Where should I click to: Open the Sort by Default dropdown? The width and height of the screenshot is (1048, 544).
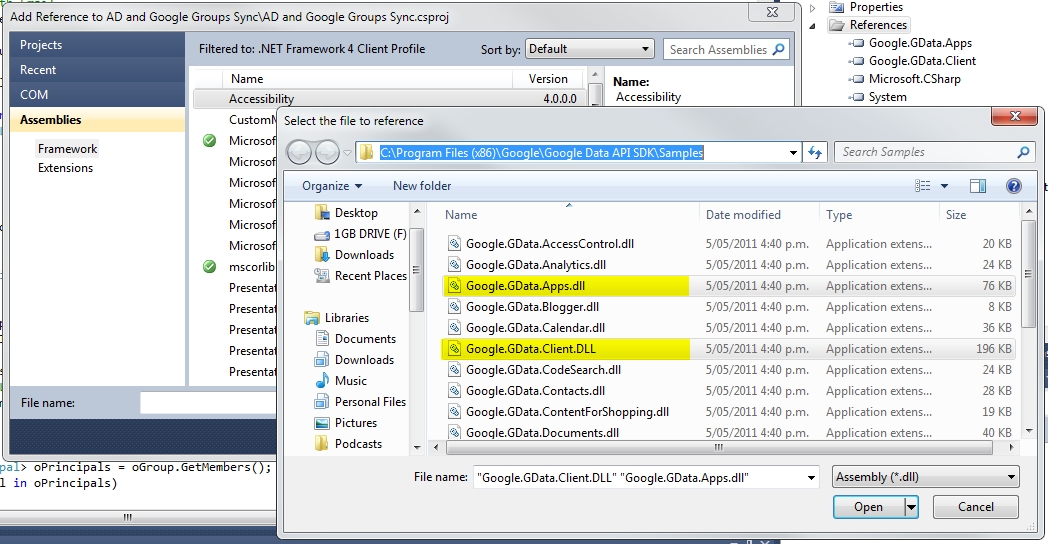pyautogui.click(x=590, y=49)
